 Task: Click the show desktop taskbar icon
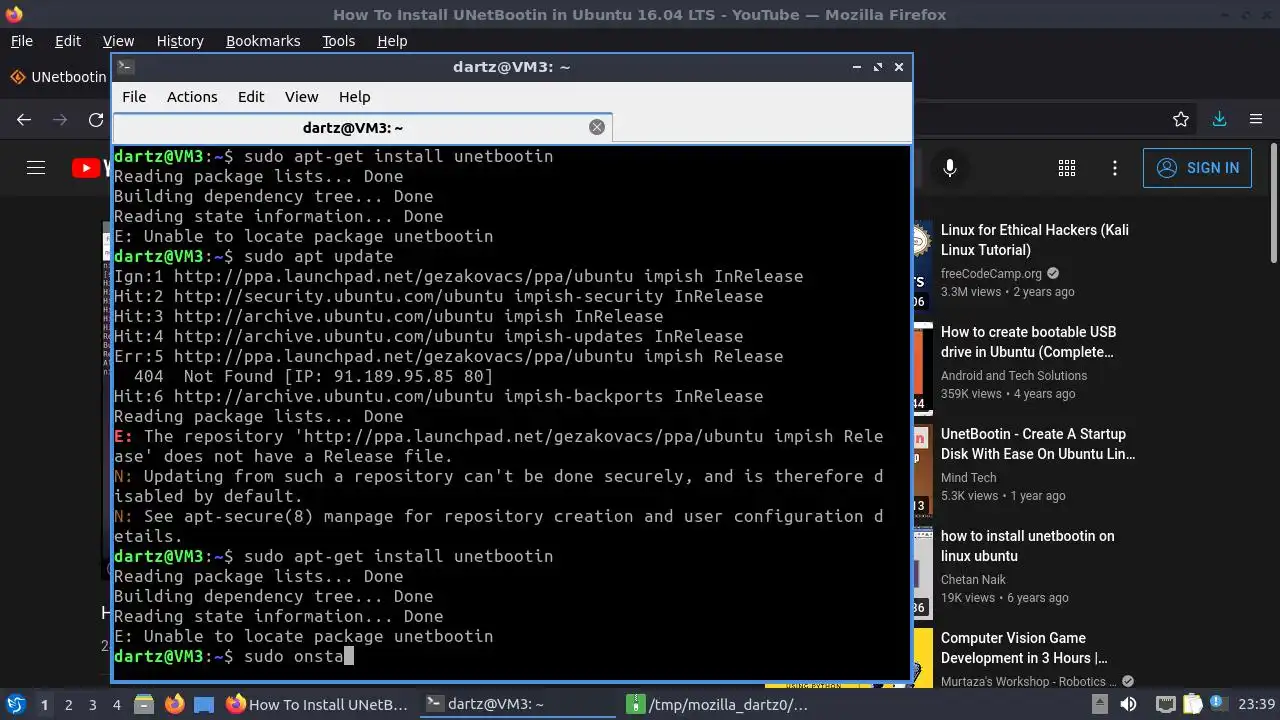click(204, 705)
